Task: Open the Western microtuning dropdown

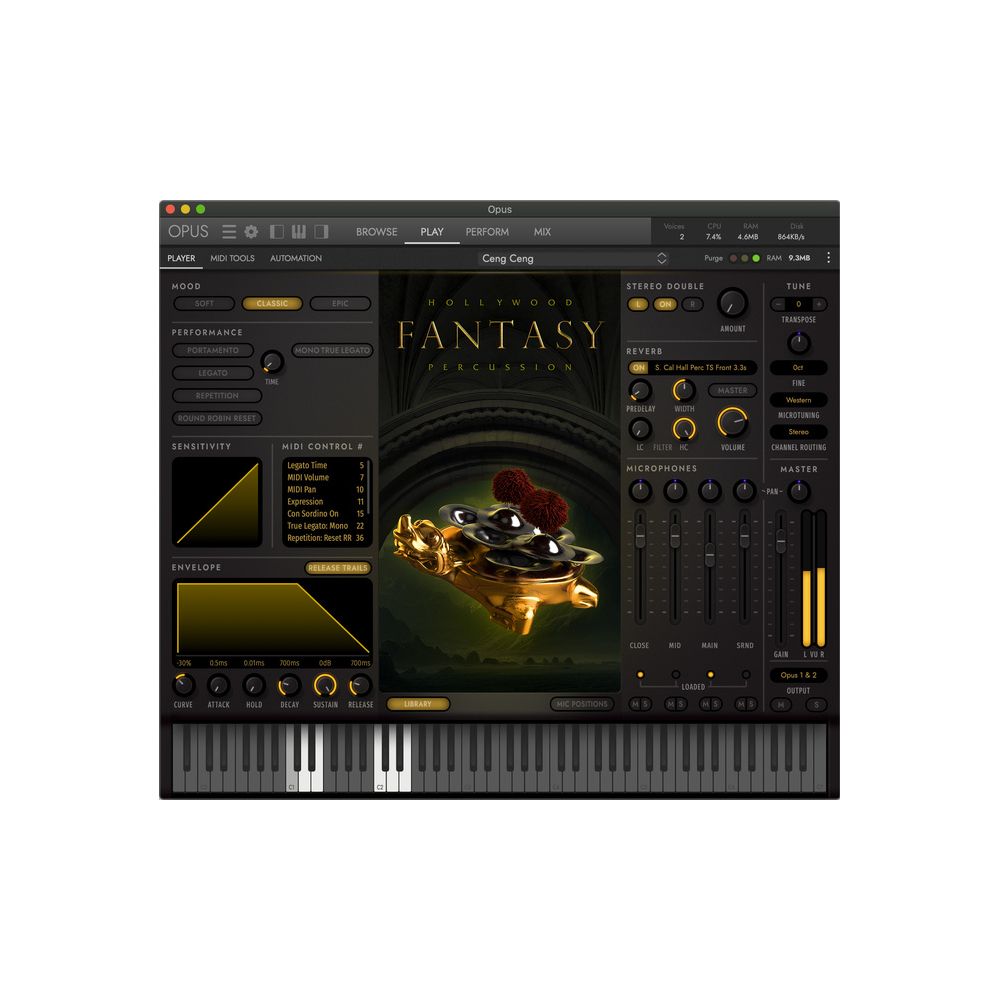Action: 799,400
